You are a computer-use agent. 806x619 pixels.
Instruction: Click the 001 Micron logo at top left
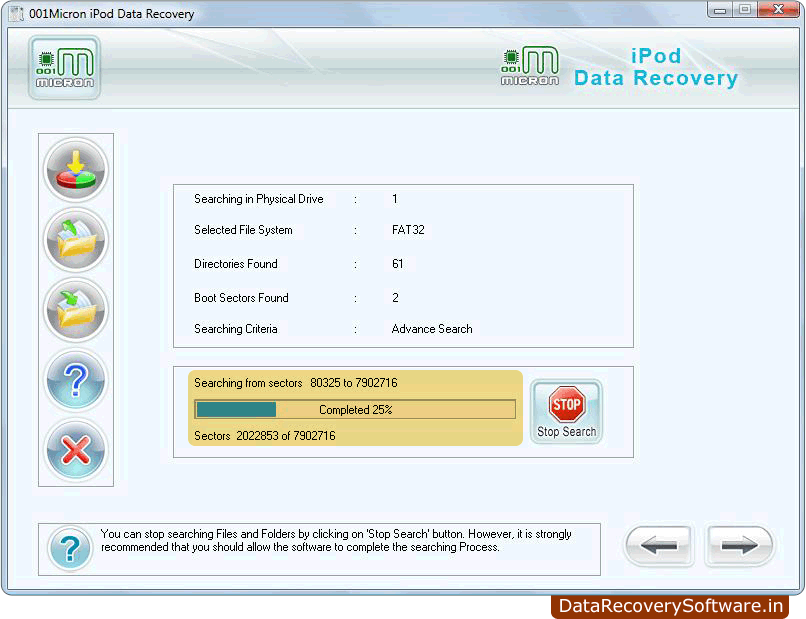point(65,67)
